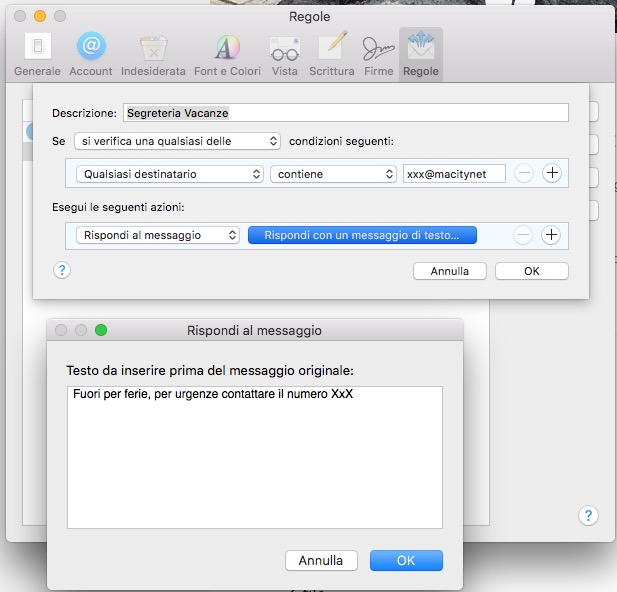Open help in the Regole window
This screenshot has width=617, height=592.
(x=588, y=515)
